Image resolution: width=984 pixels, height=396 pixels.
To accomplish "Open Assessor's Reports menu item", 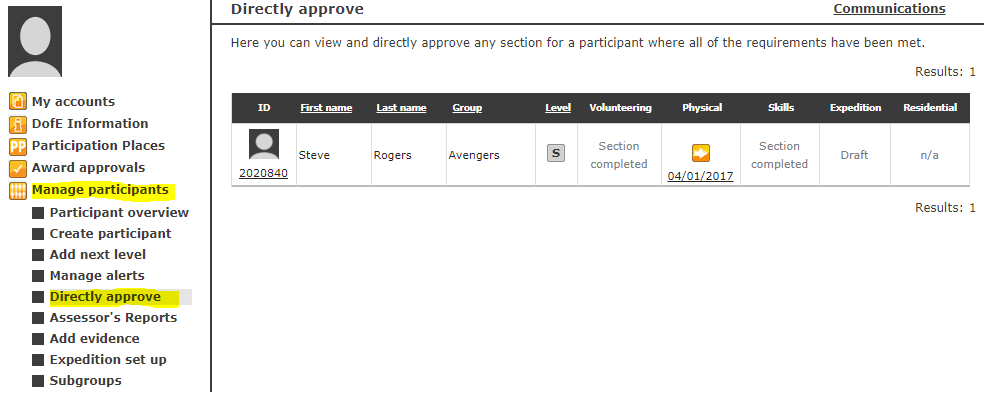I will click(114, 318).
